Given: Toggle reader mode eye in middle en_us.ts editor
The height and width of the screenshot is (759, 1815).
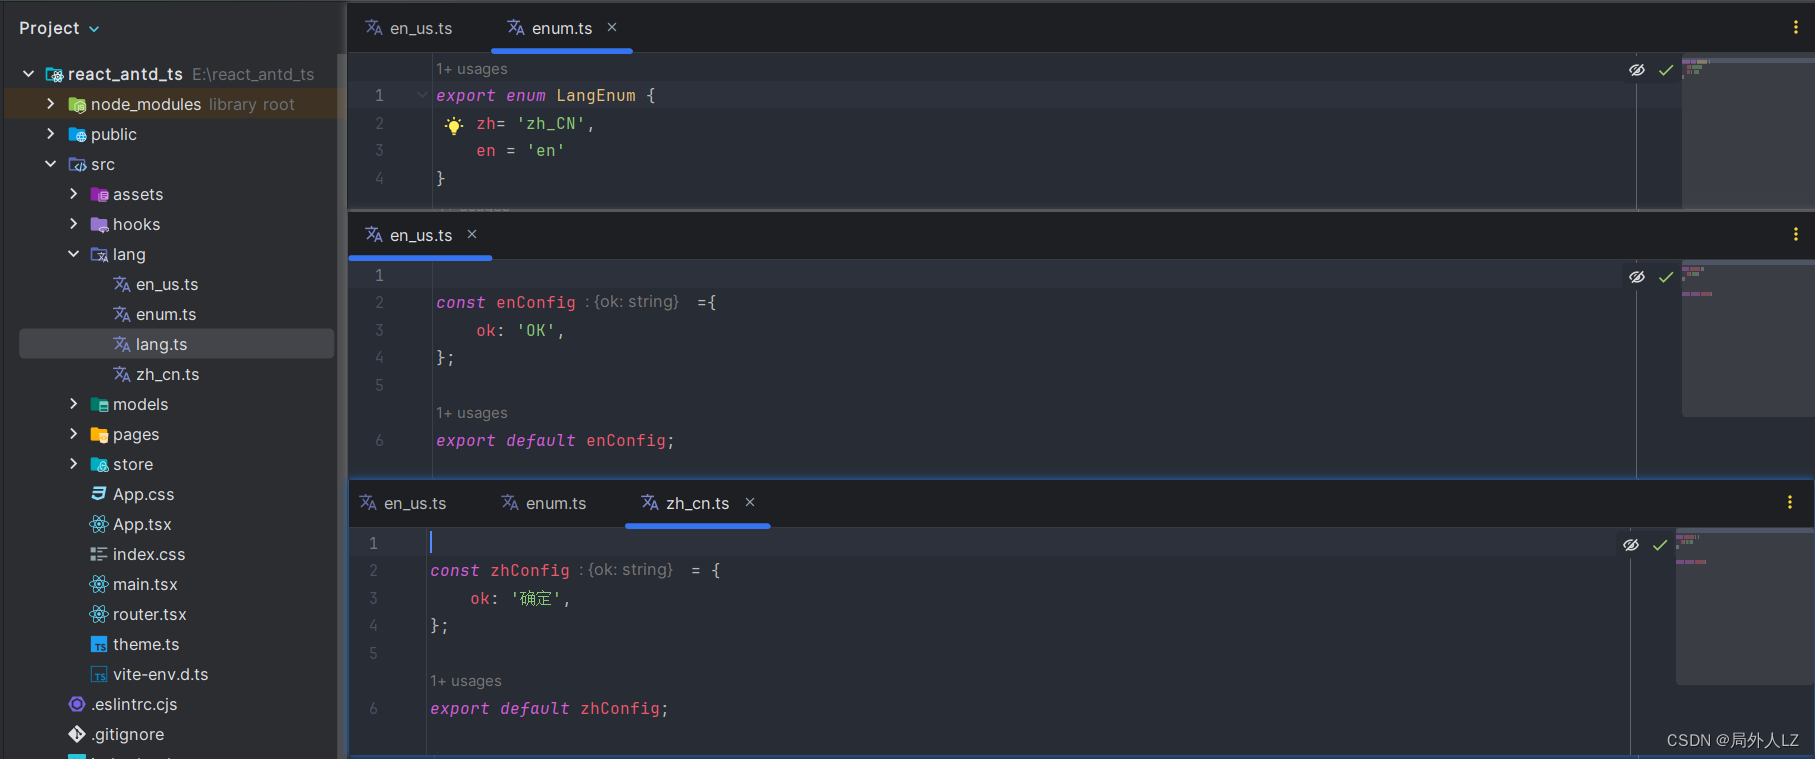Looking at the screenshot, I should coord(1637,277).
